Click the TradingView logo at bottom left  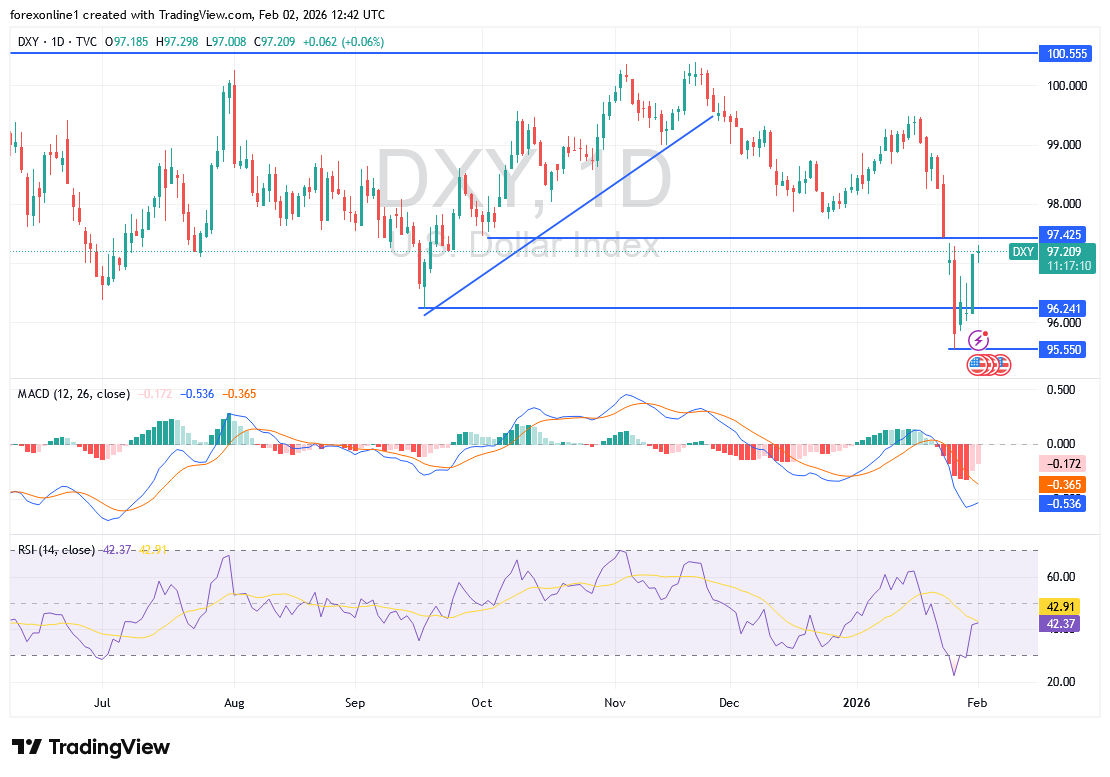click(91, 747)
